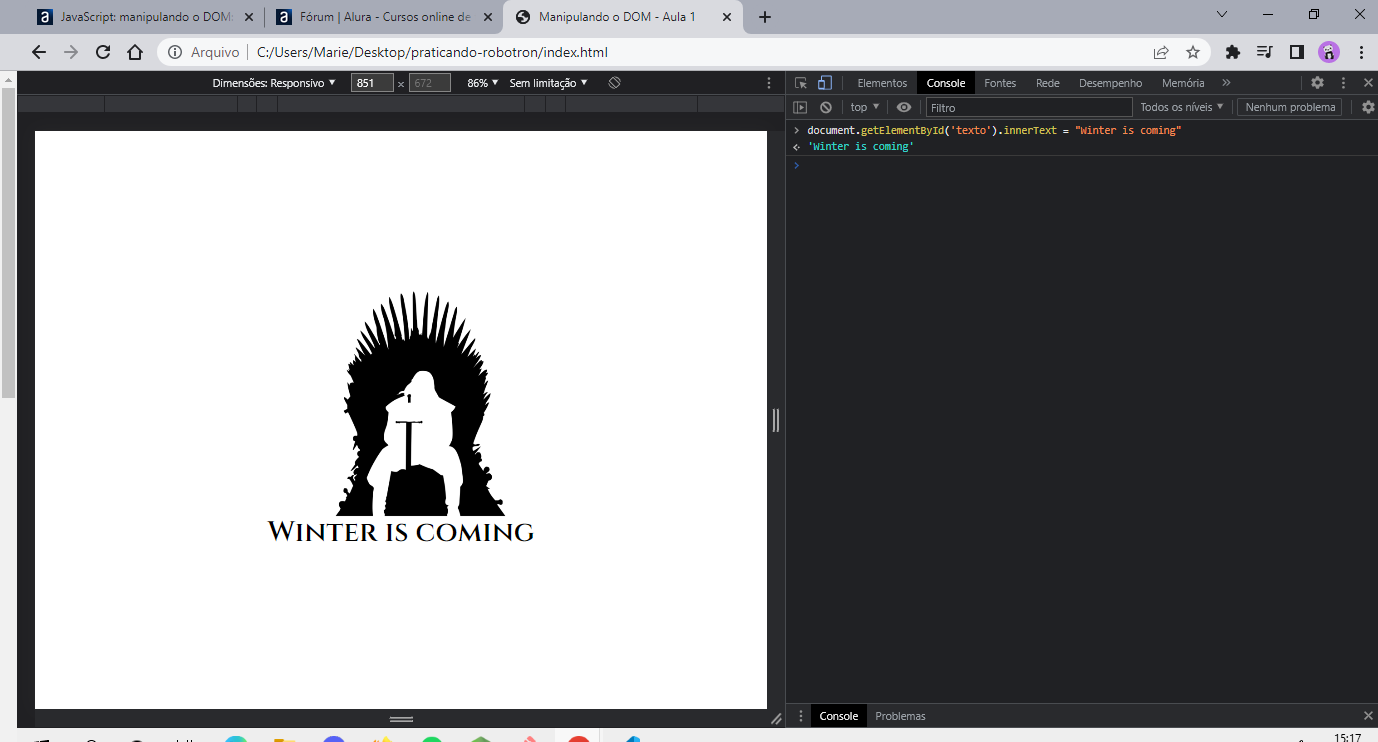Image resolution: width=1378 pixels, height=742 pixels.
Task: Select the Console tab in the top bar
Action: click(x=946, y=83)
